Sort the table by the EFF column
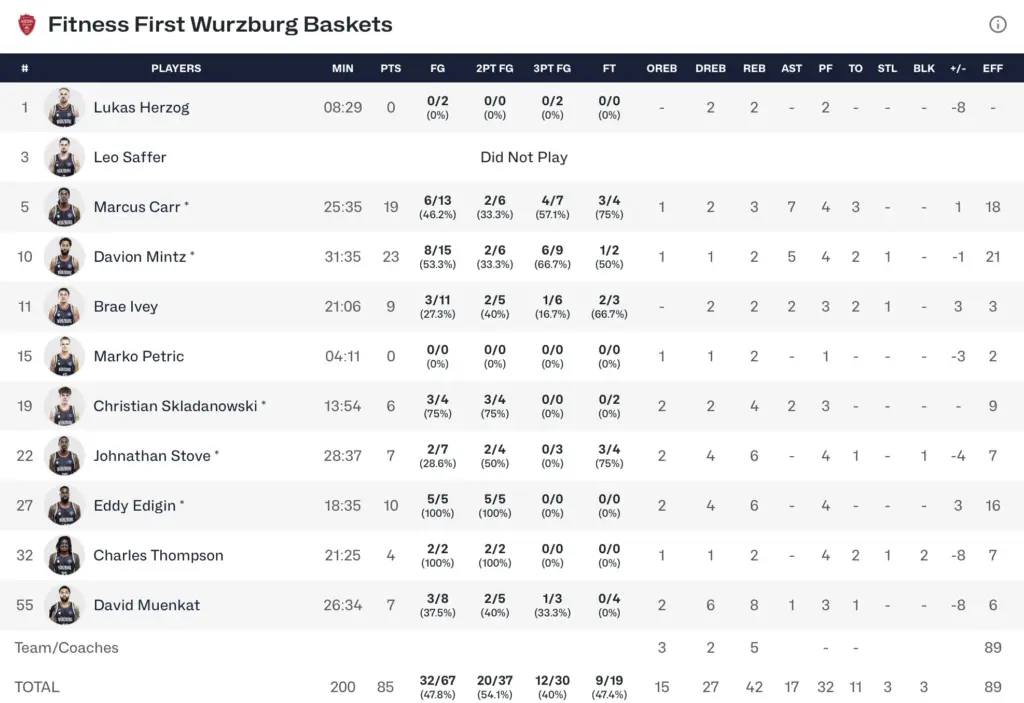 coord(992,68)
